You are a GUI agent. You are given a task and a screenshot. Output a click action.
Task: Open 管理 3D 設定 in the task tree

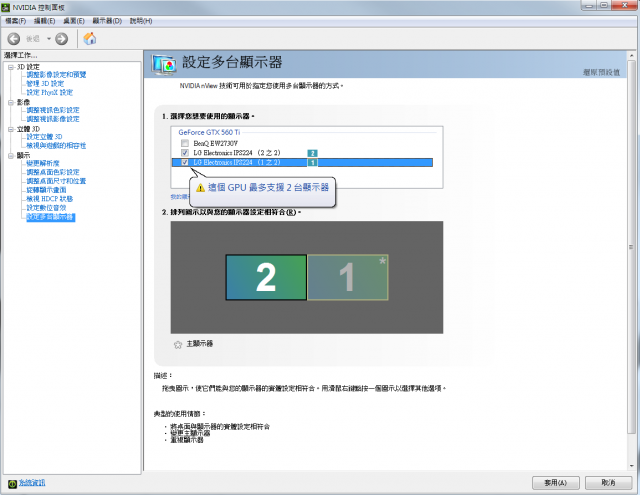[x=45, y=84]
